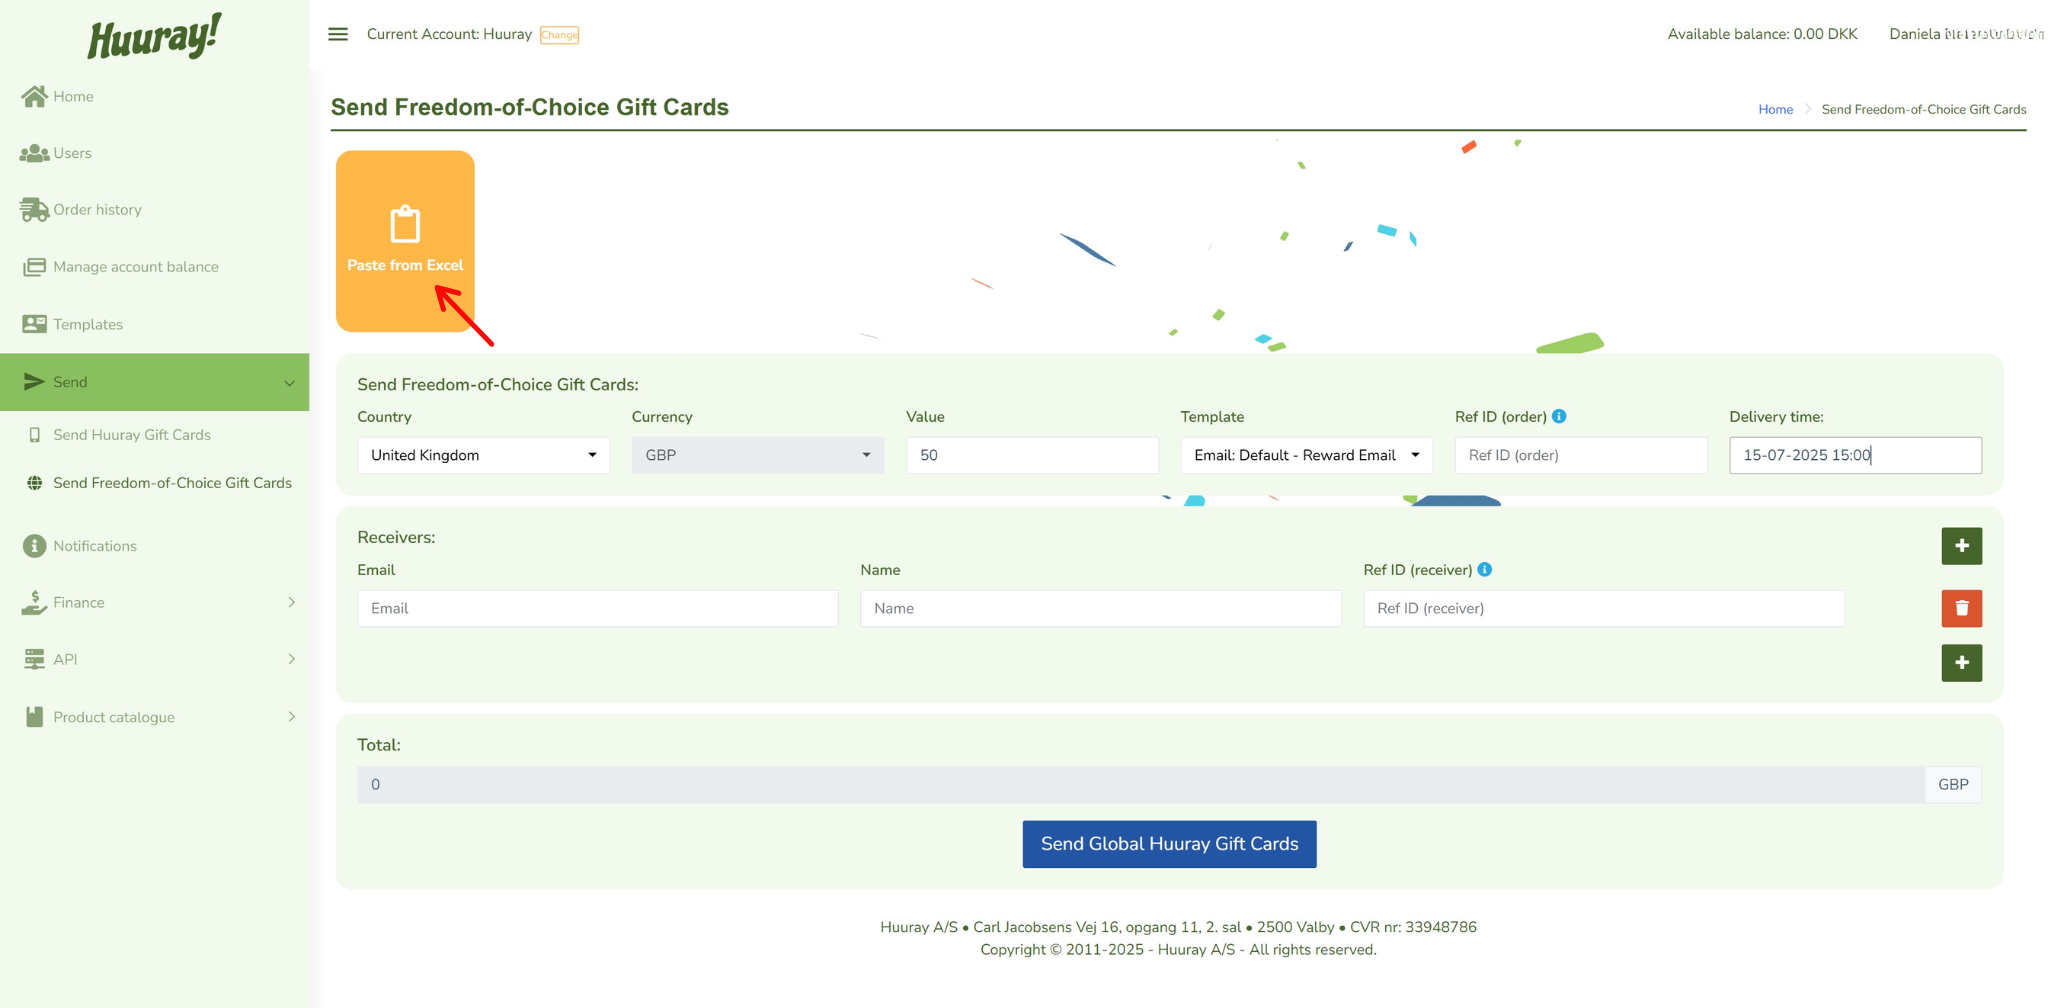
Task: Open the Template dropdown for Reward Email
Action: tap(1305, 455)
